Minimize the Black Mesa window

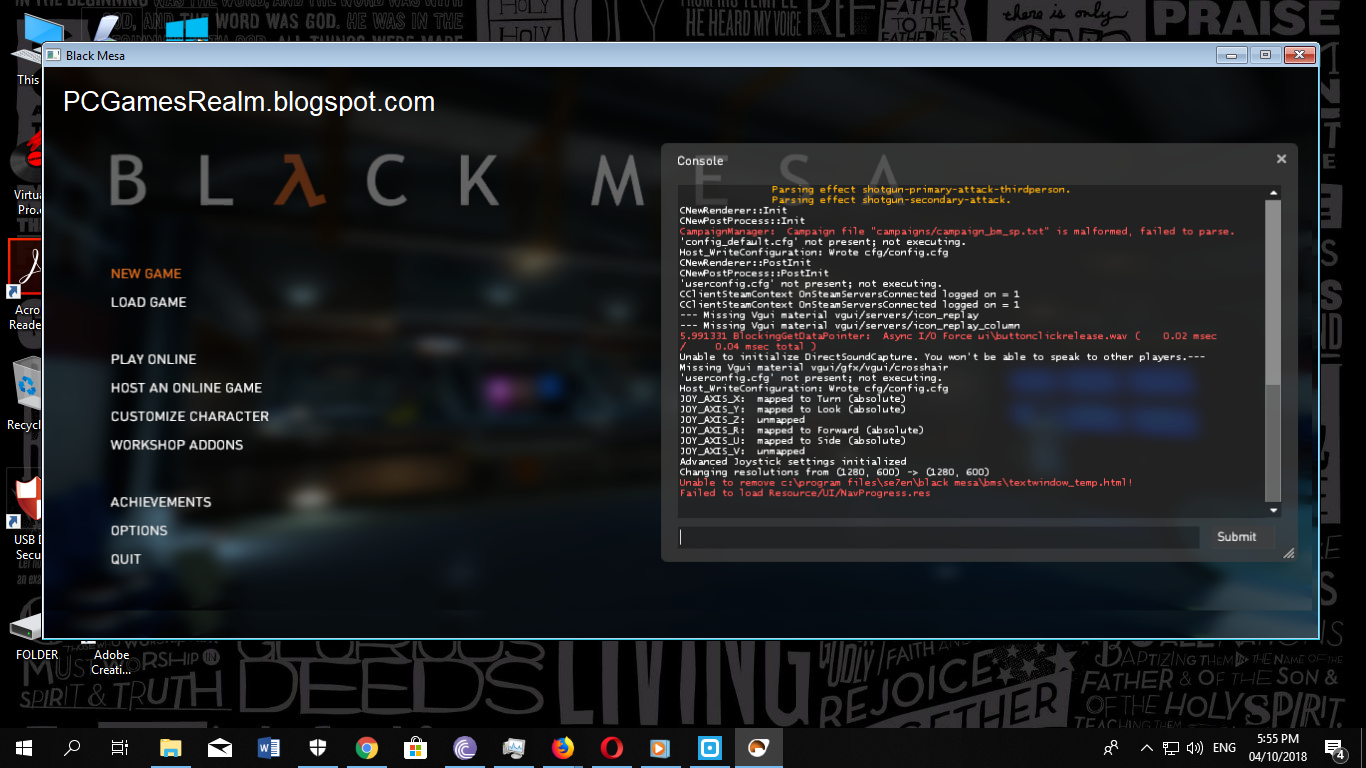pos(1231,54)
